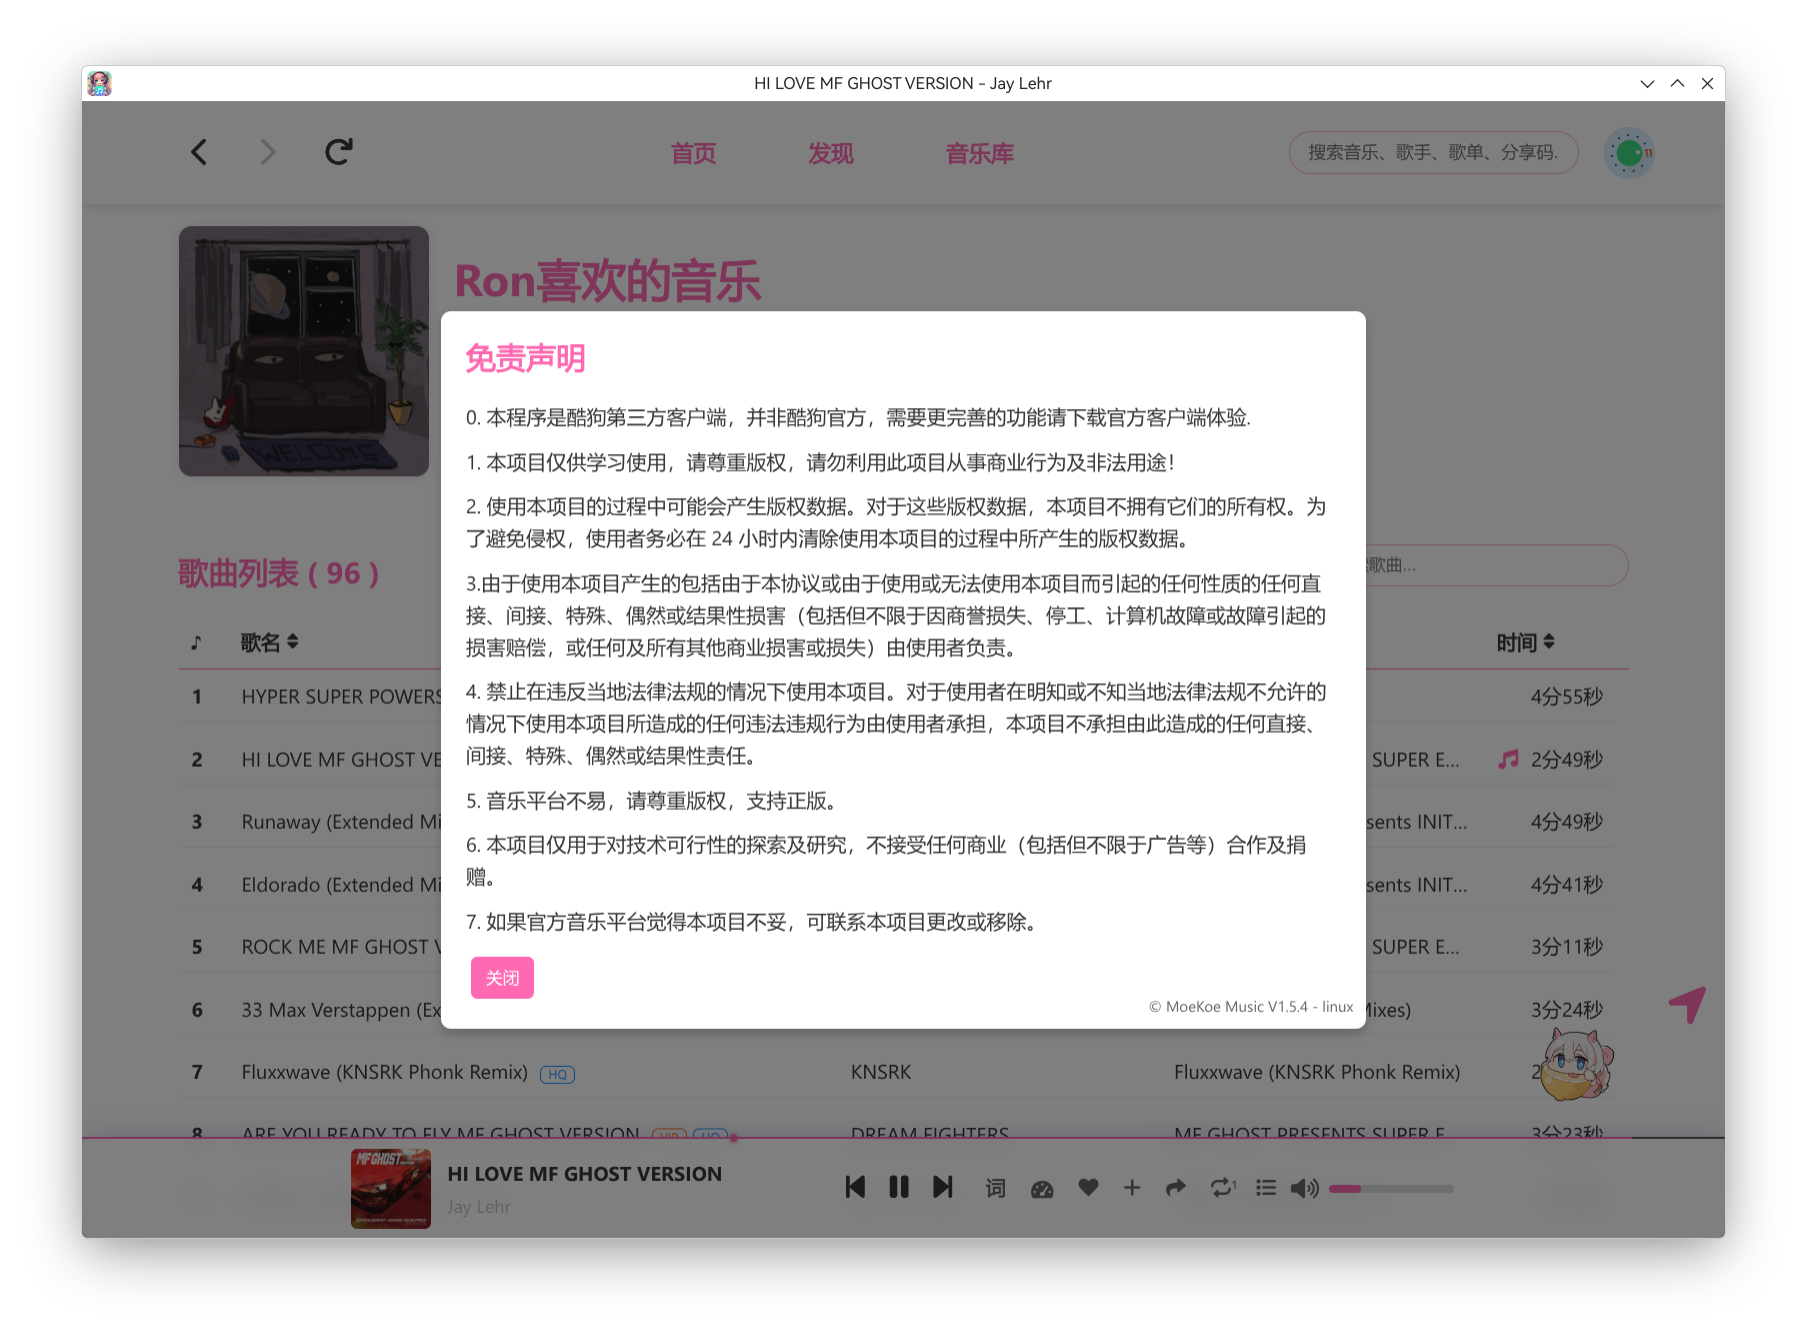Screen dimensions: 1806x1334
Task: Click the app icon in title bar
Action: [99, 83]
